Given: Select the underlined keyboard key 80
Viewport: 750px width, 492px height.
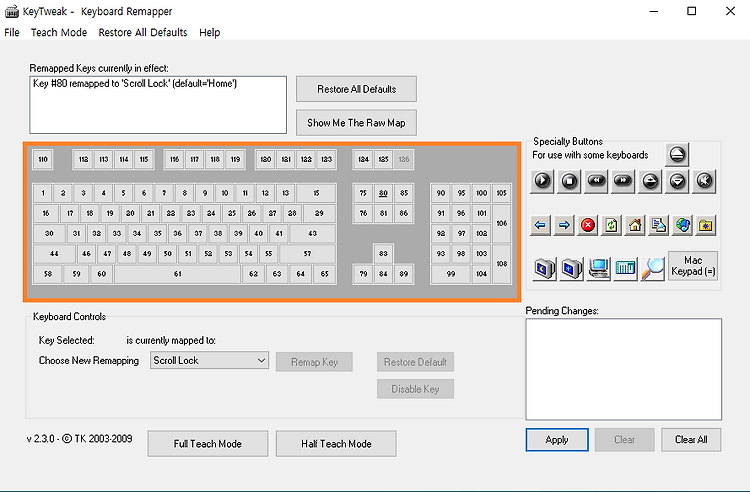Looking at the screenshot, I should coord(383,193).
